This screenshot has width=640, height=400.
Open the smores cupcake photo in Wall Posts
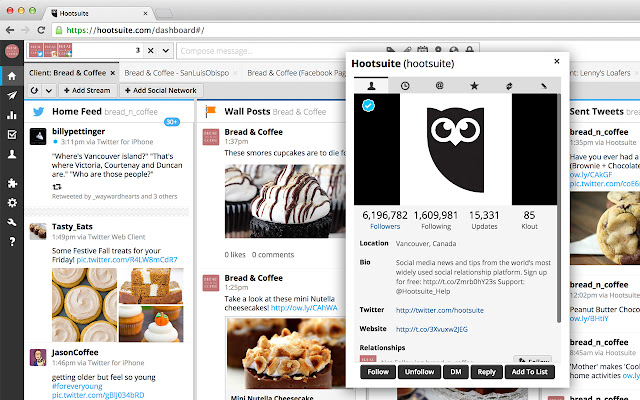click(x=285, y=201)
